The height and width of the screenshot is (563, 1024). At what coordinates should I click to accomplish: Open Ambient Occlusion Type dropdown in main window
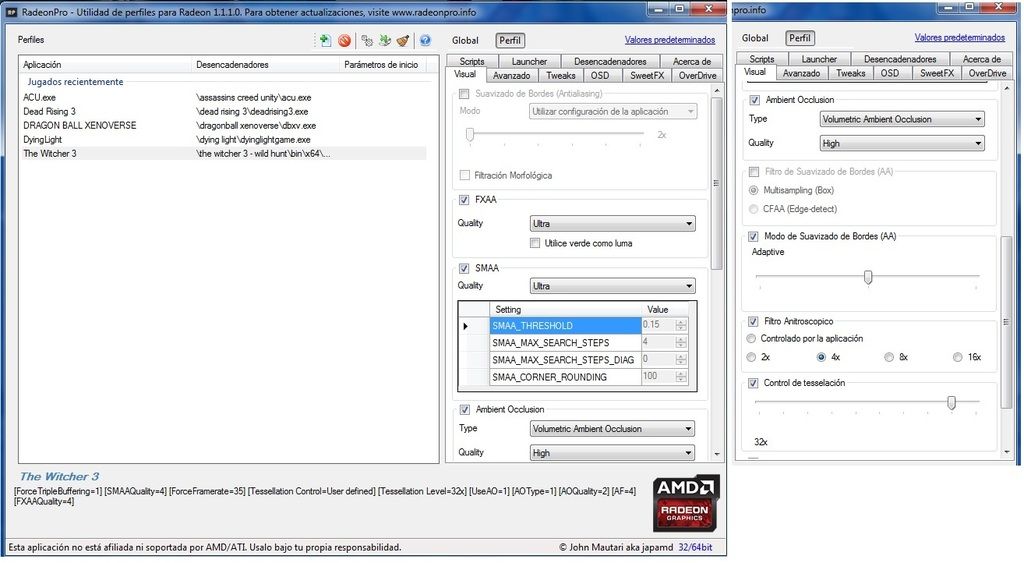click(612, 429)
